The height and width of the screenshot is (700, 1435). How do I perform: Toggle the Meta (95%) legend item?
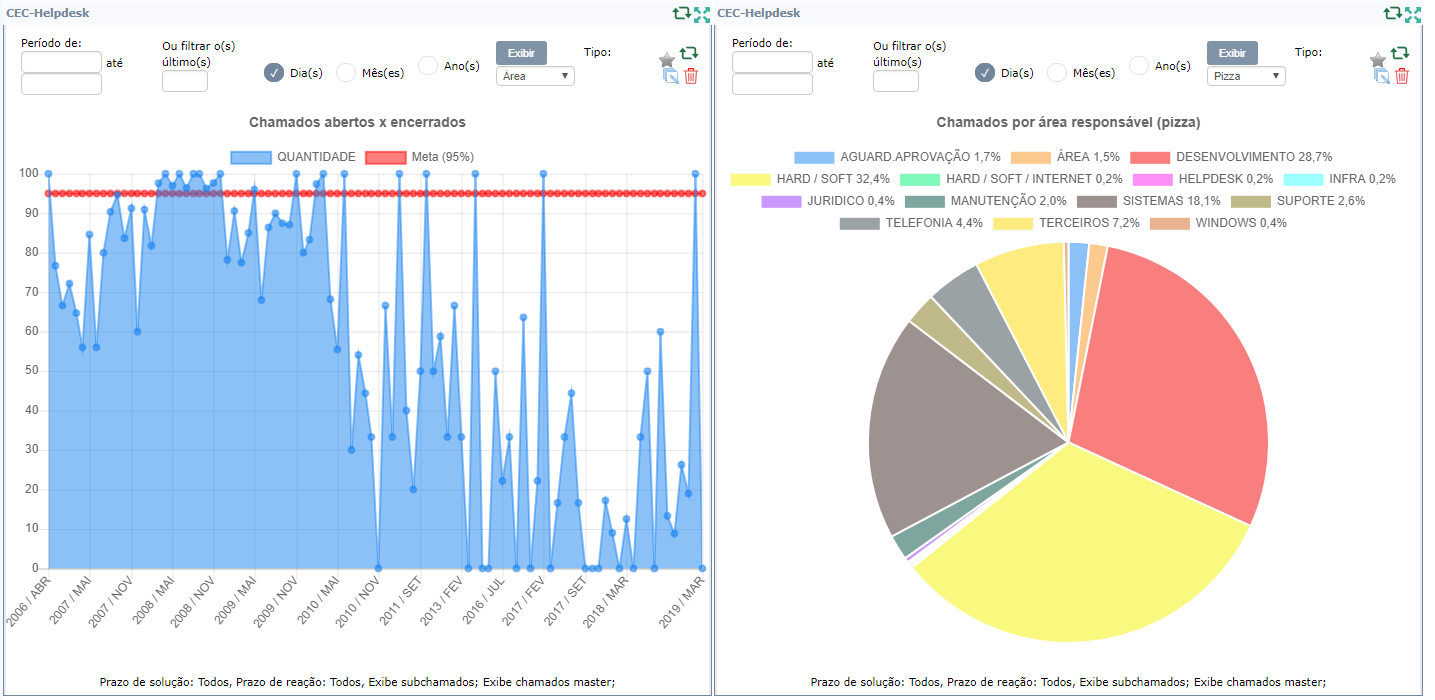point(385,157)
